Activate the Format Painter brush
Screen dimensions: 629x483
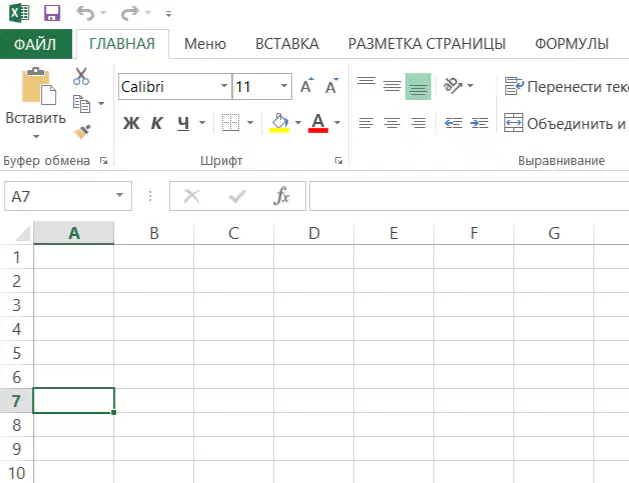(82, 132)
